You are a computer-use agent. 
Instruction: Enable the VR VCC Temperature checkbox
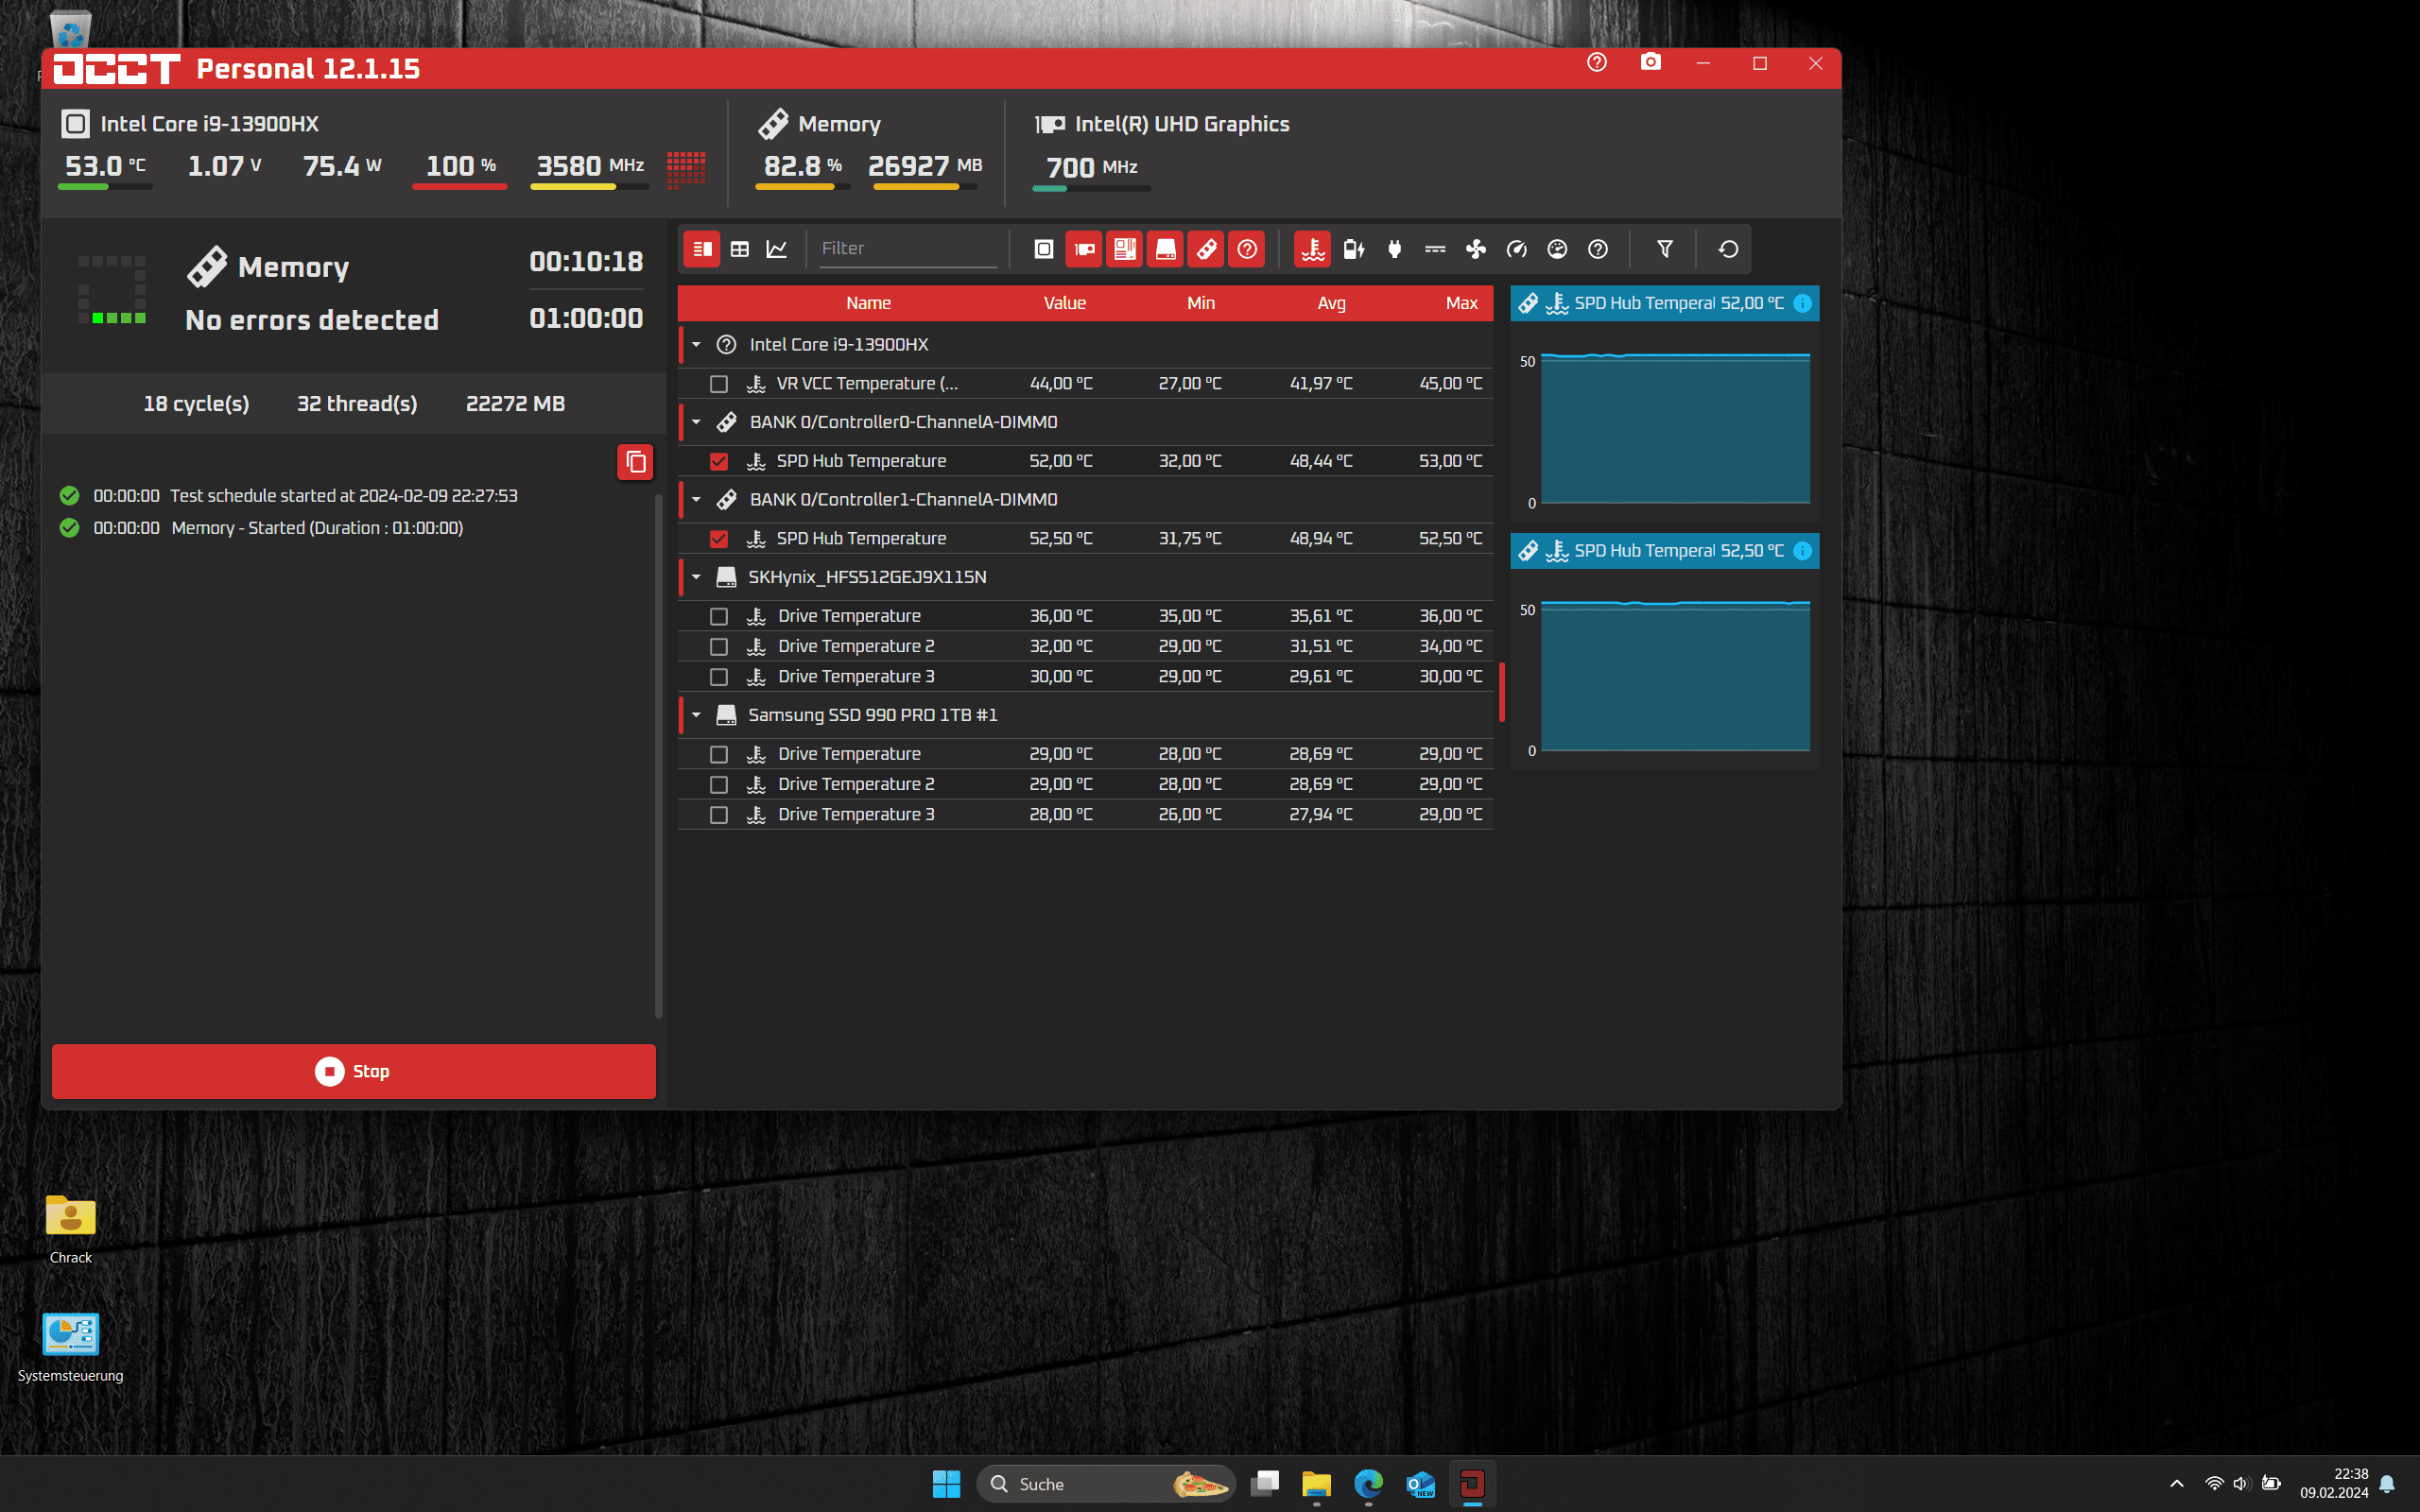(718, 384)
